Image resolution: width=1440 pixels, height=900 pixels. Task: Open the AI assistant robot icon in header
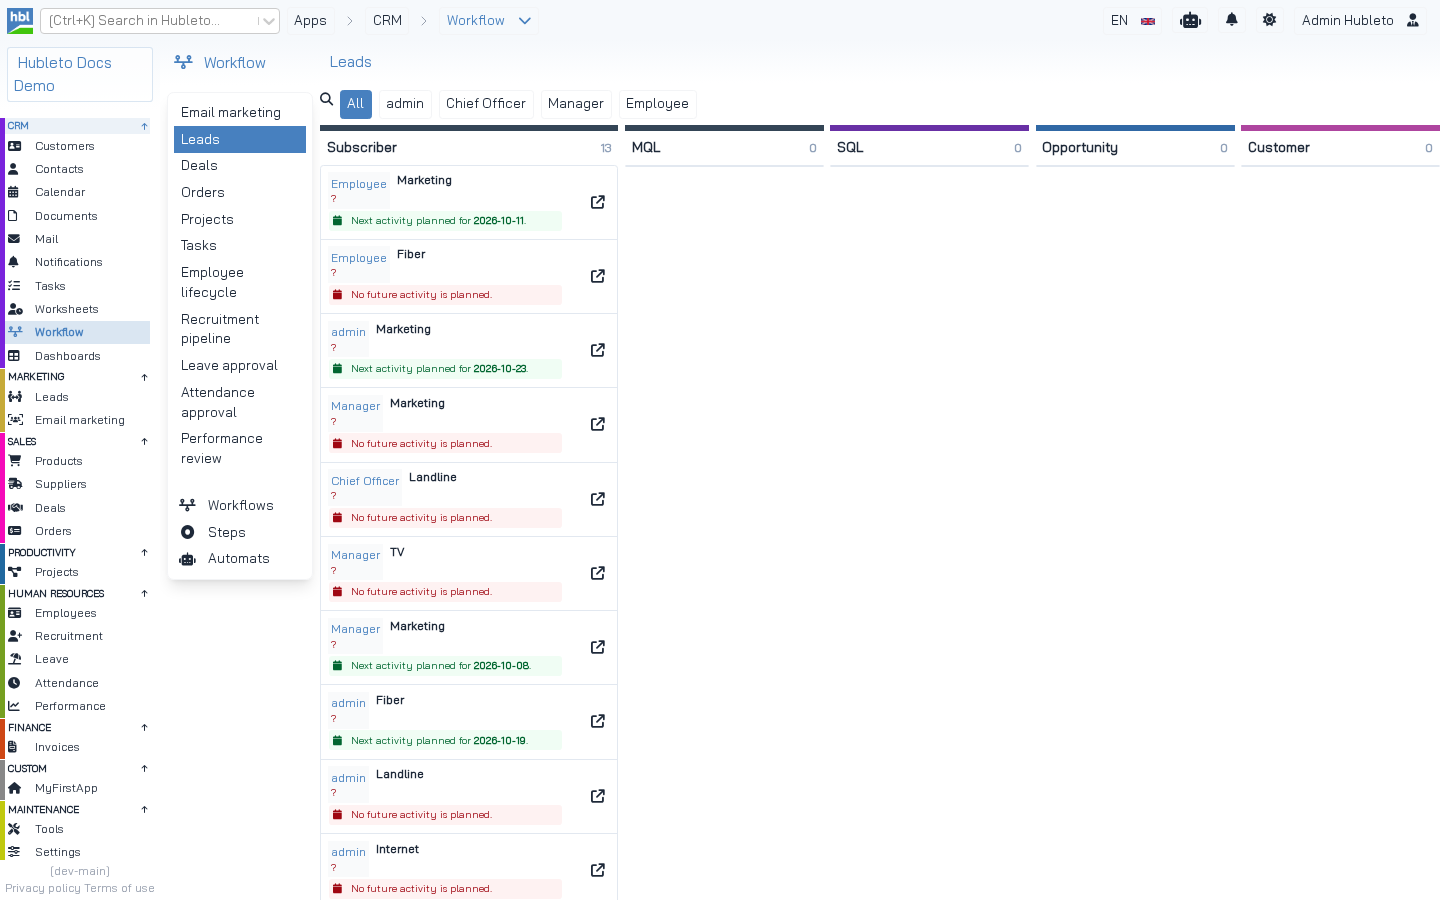[1190, 20]
